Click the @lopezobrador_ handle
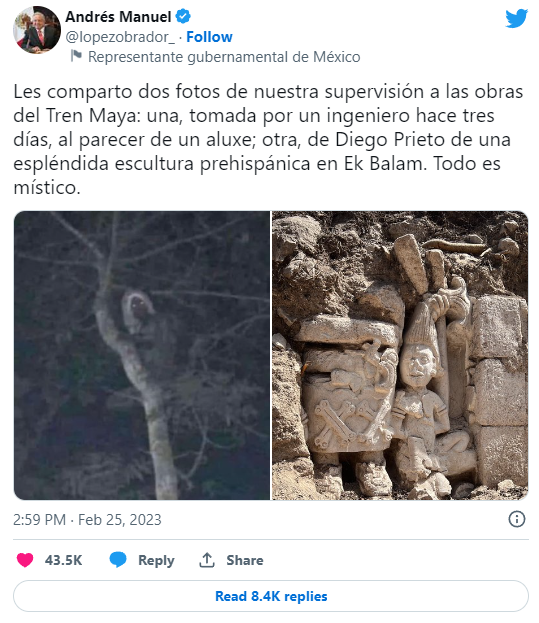Image resolution: width=539 pixels, height=623 pixels. click(120, 37)
